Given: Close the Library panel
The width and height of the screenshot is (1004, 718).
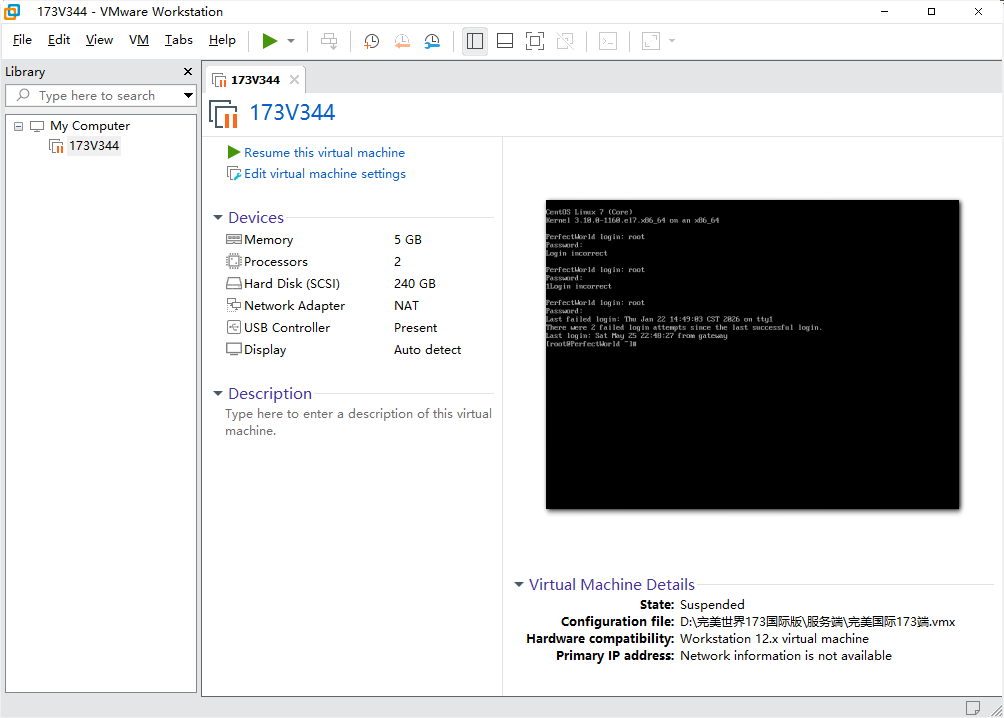Looking at the screenshot, I should [x=188, y=72].
